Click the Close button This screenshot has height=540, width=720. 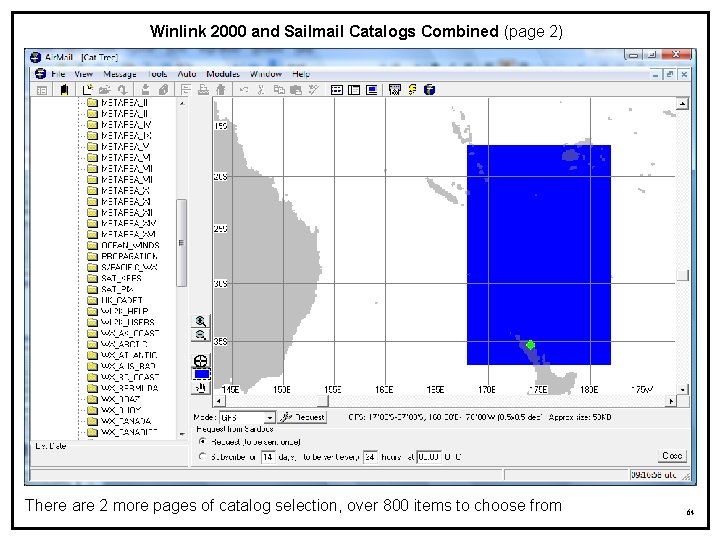(672, 456)
